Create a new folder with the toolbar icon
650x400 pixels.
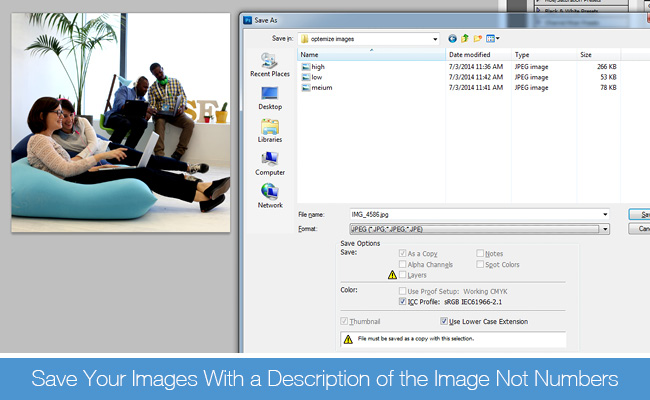(479, 38)
